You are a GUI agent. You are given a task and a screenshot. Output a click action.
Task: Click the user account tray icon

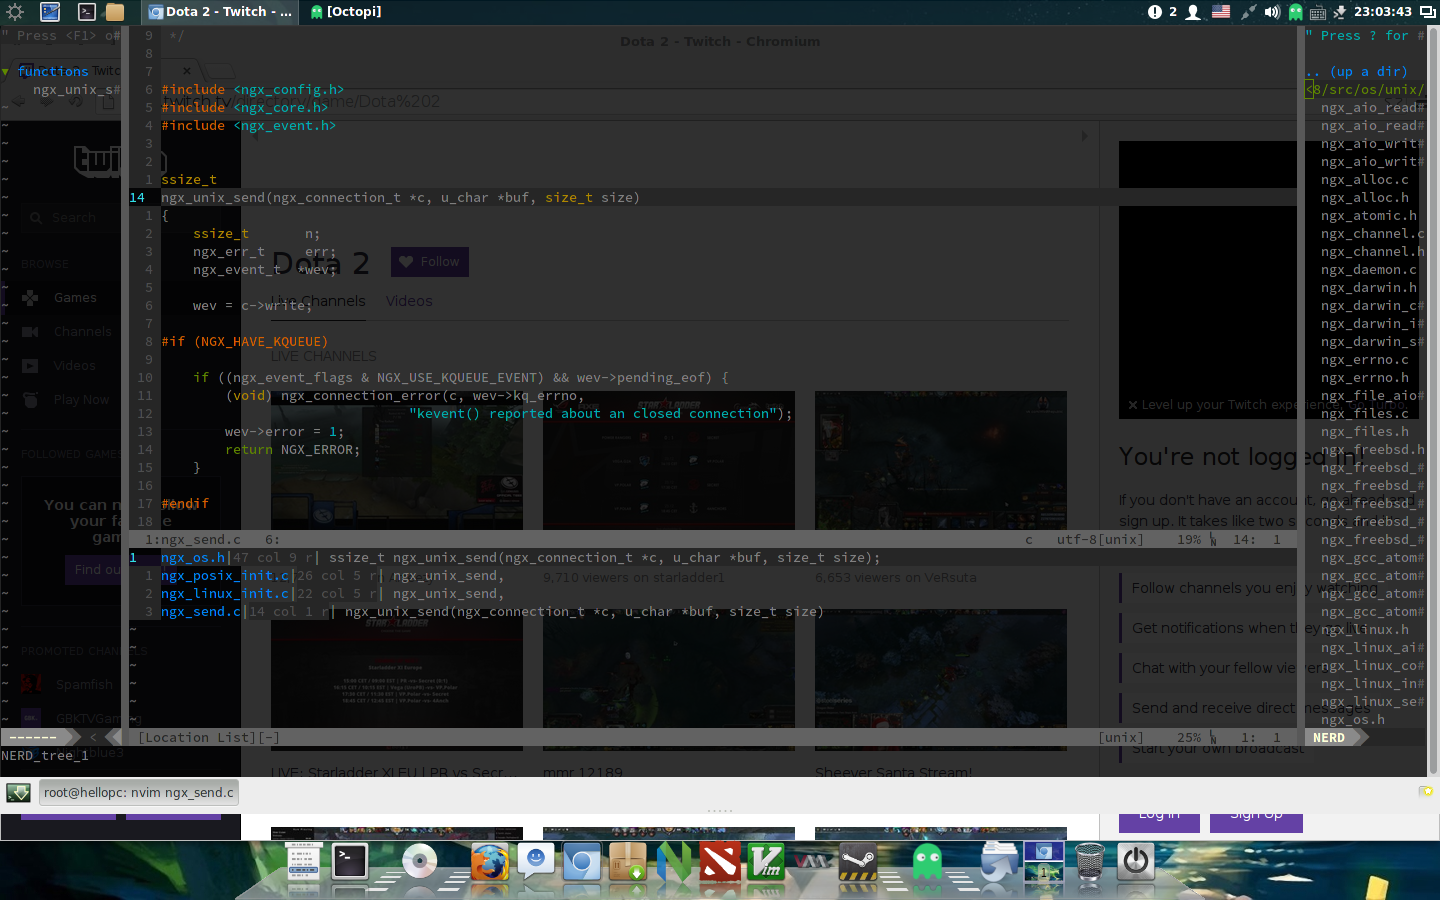pos(1193,12)
